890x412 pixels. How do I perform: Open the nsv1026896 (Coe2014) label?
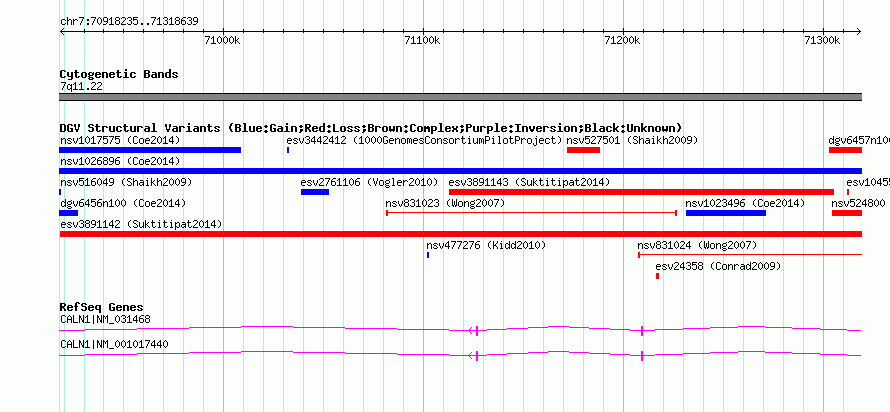coord(120,161)
